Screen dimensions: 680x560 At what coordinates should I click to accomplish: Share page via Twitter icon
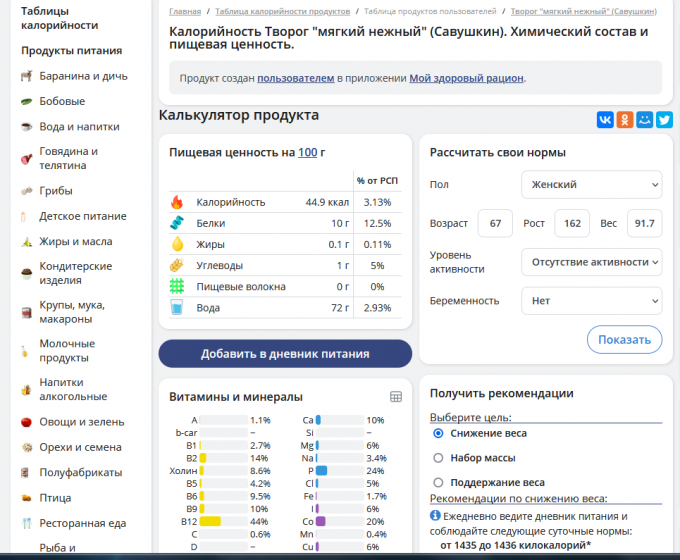[x=664, y=119]
